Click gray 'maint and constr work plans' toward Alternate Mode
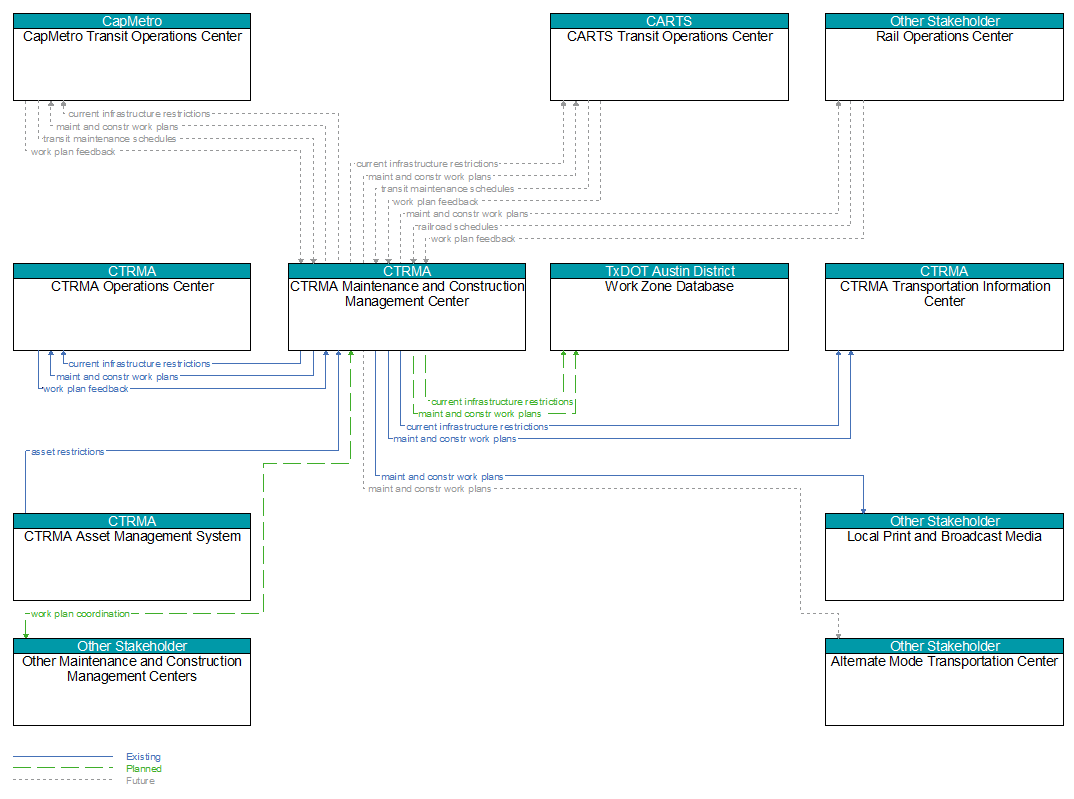 [429, 489]
